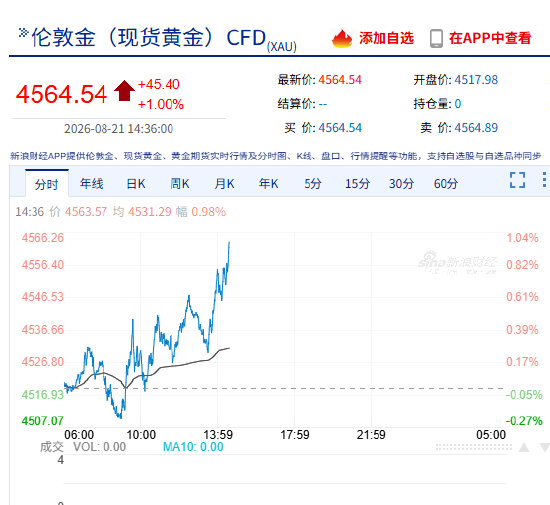Click the 开盘价 value 4517.98
The image size is (550, 505).
pyautogui.click(x=476, y=80)
